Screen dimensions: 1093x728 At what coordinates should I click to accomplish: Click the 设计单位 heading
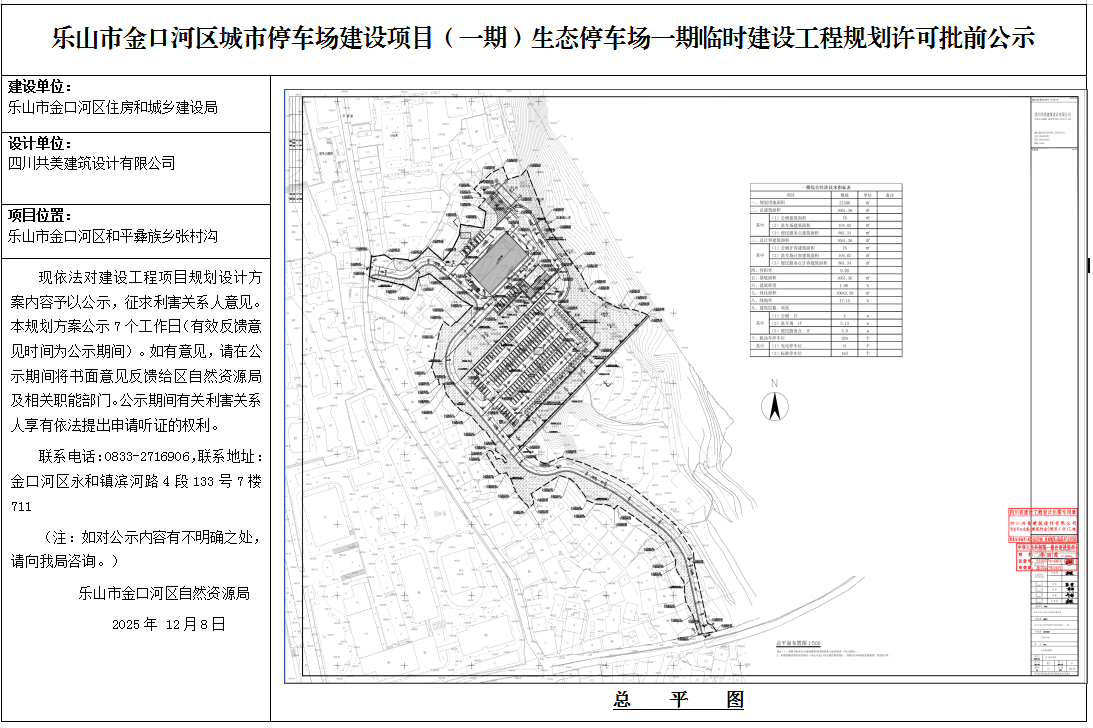pyautogui.click(x=41, y=143)
